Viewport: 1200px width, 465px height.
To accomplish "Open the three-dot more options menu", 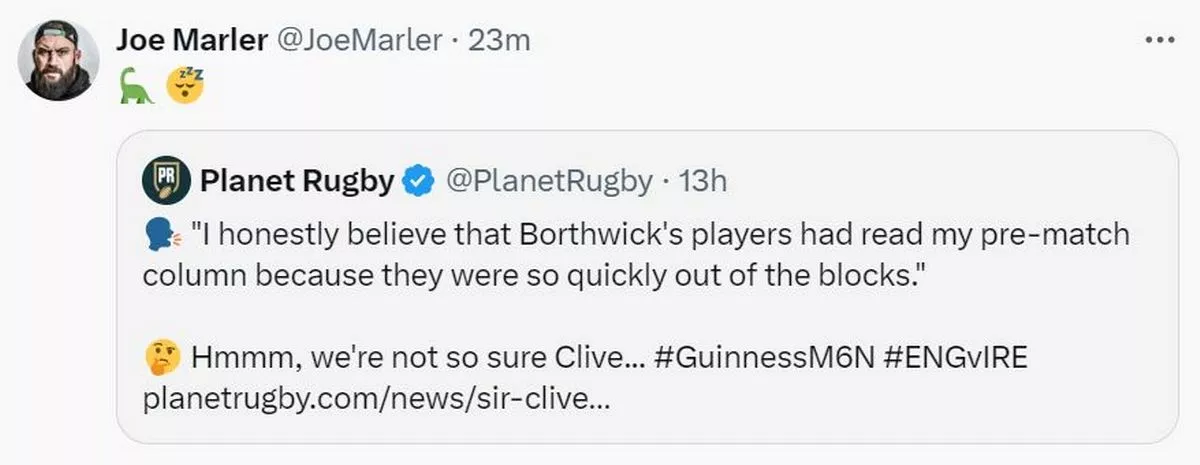I will 1159,40.
